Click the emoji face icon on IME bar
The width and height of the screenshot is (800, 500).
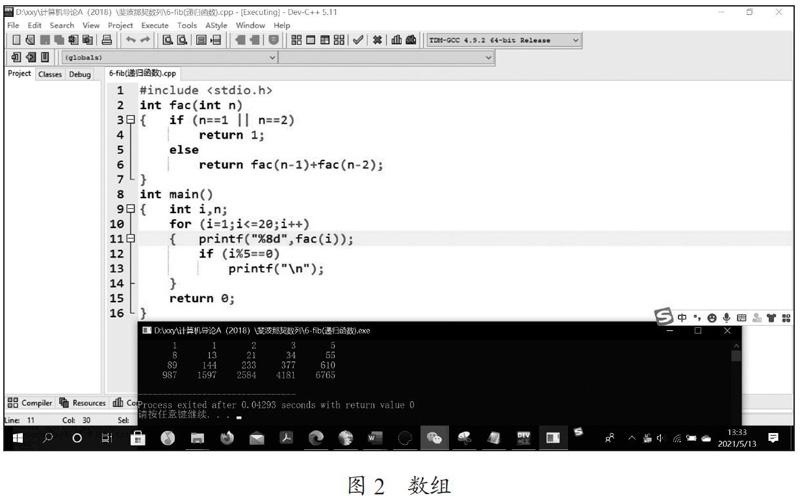tap(712, 318)
